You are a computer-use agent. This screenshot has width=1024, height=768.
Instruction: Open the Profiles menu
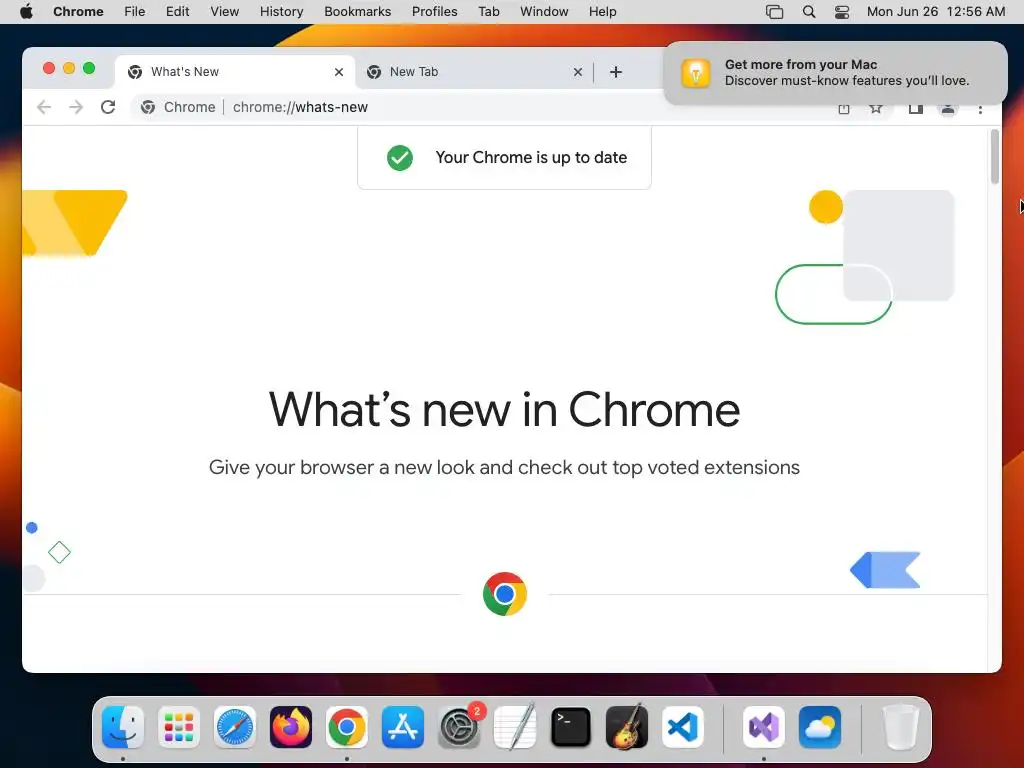click(434, 12)
